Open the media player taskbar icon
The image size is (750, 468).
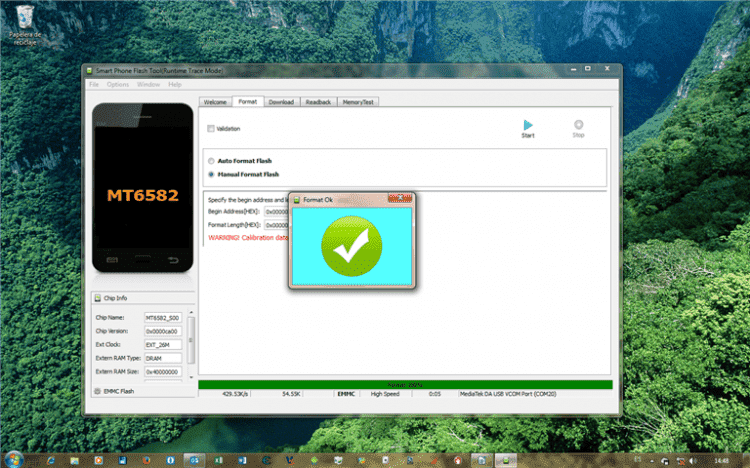99,460
